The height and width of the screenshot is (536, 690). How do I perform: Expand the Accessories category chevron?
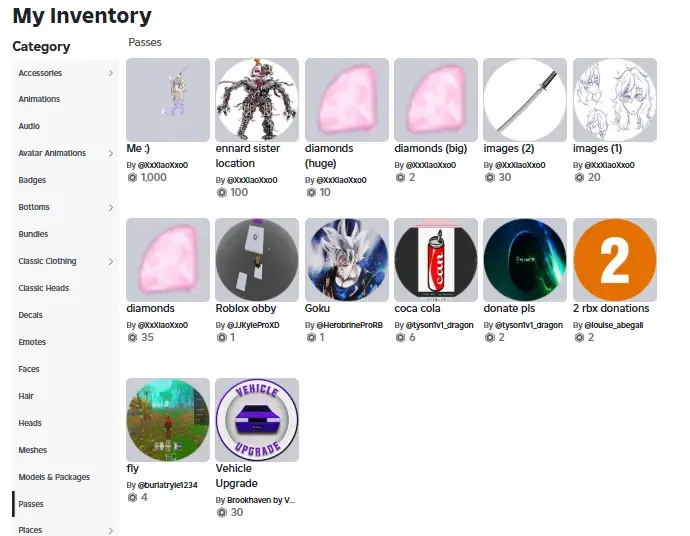pyautogui.click(x=111, y=73)
